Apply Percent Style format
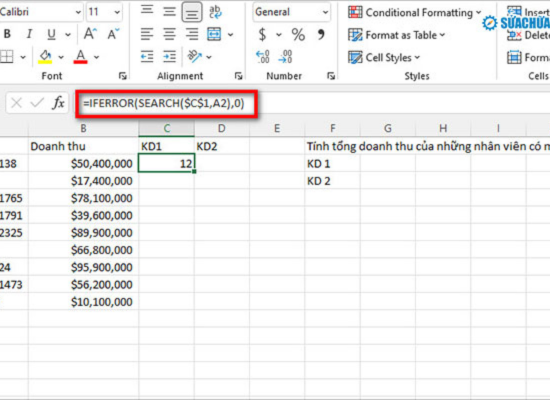 pos(298,34)
